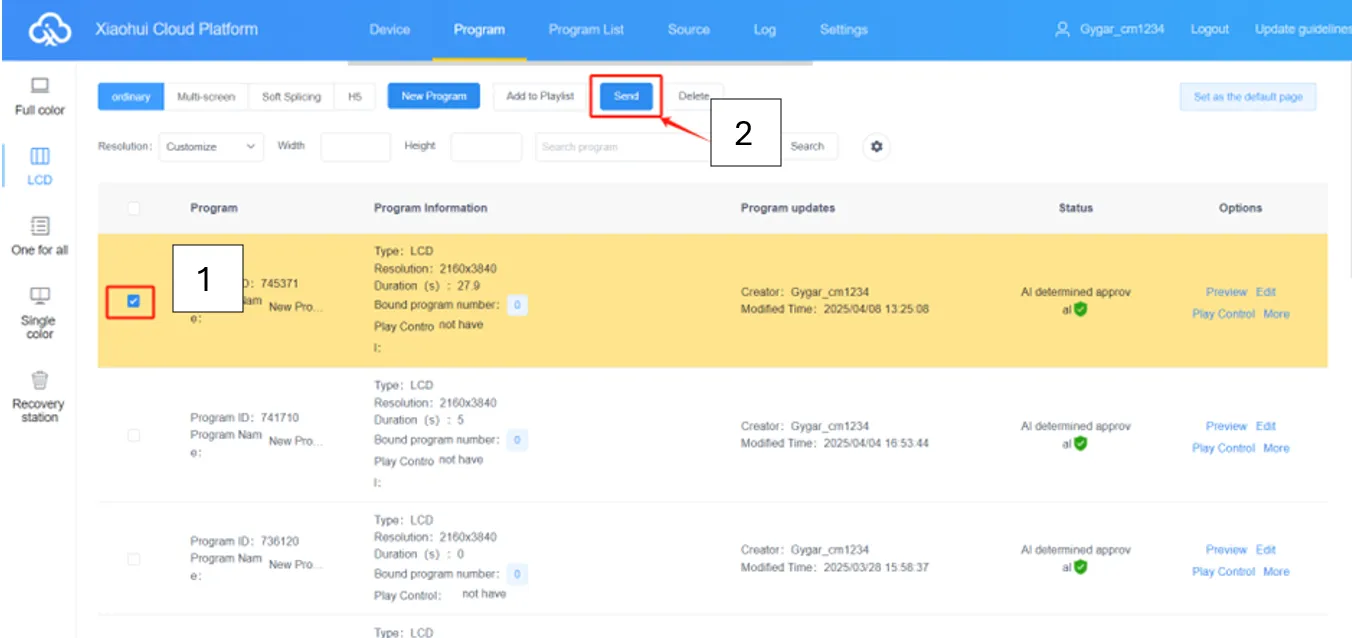Open the Settings tab

point(844,30)
